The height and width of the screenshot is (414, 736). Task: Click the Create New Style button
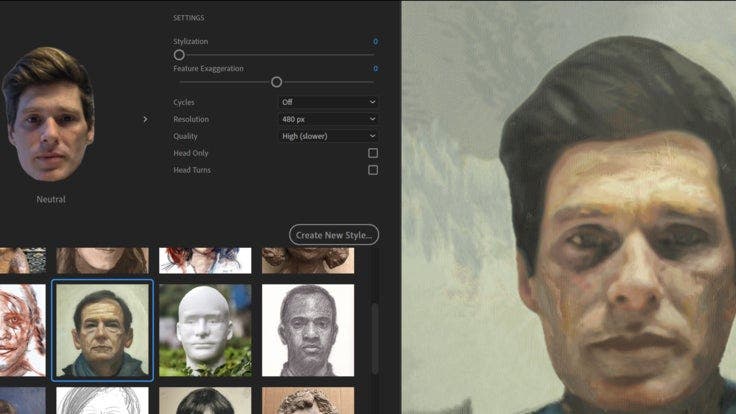334,235
